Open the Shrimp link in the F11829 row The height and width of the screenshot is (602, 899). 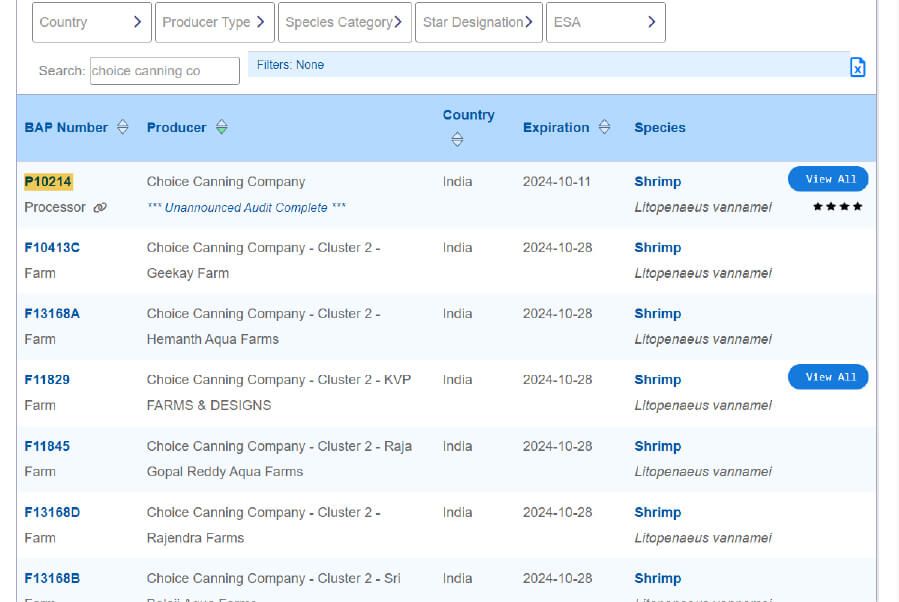(x=658, y=380)
